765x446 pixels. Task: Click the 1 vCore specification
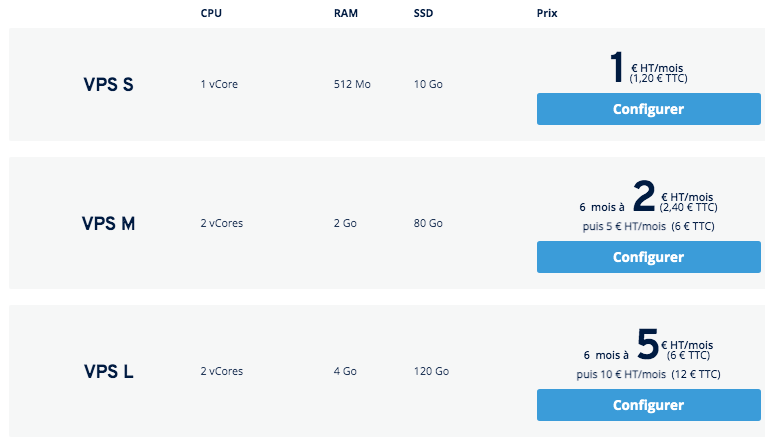click(x=219, y=84)
